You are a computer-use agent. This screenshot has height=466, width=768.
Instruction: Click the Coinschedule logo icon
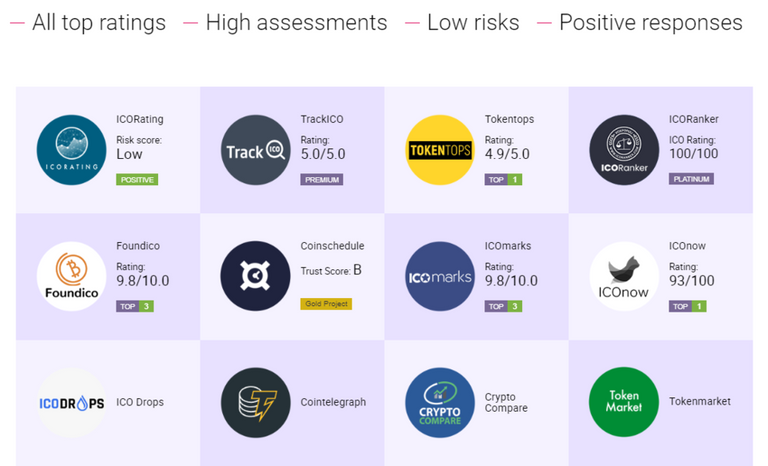coord(255,276)
